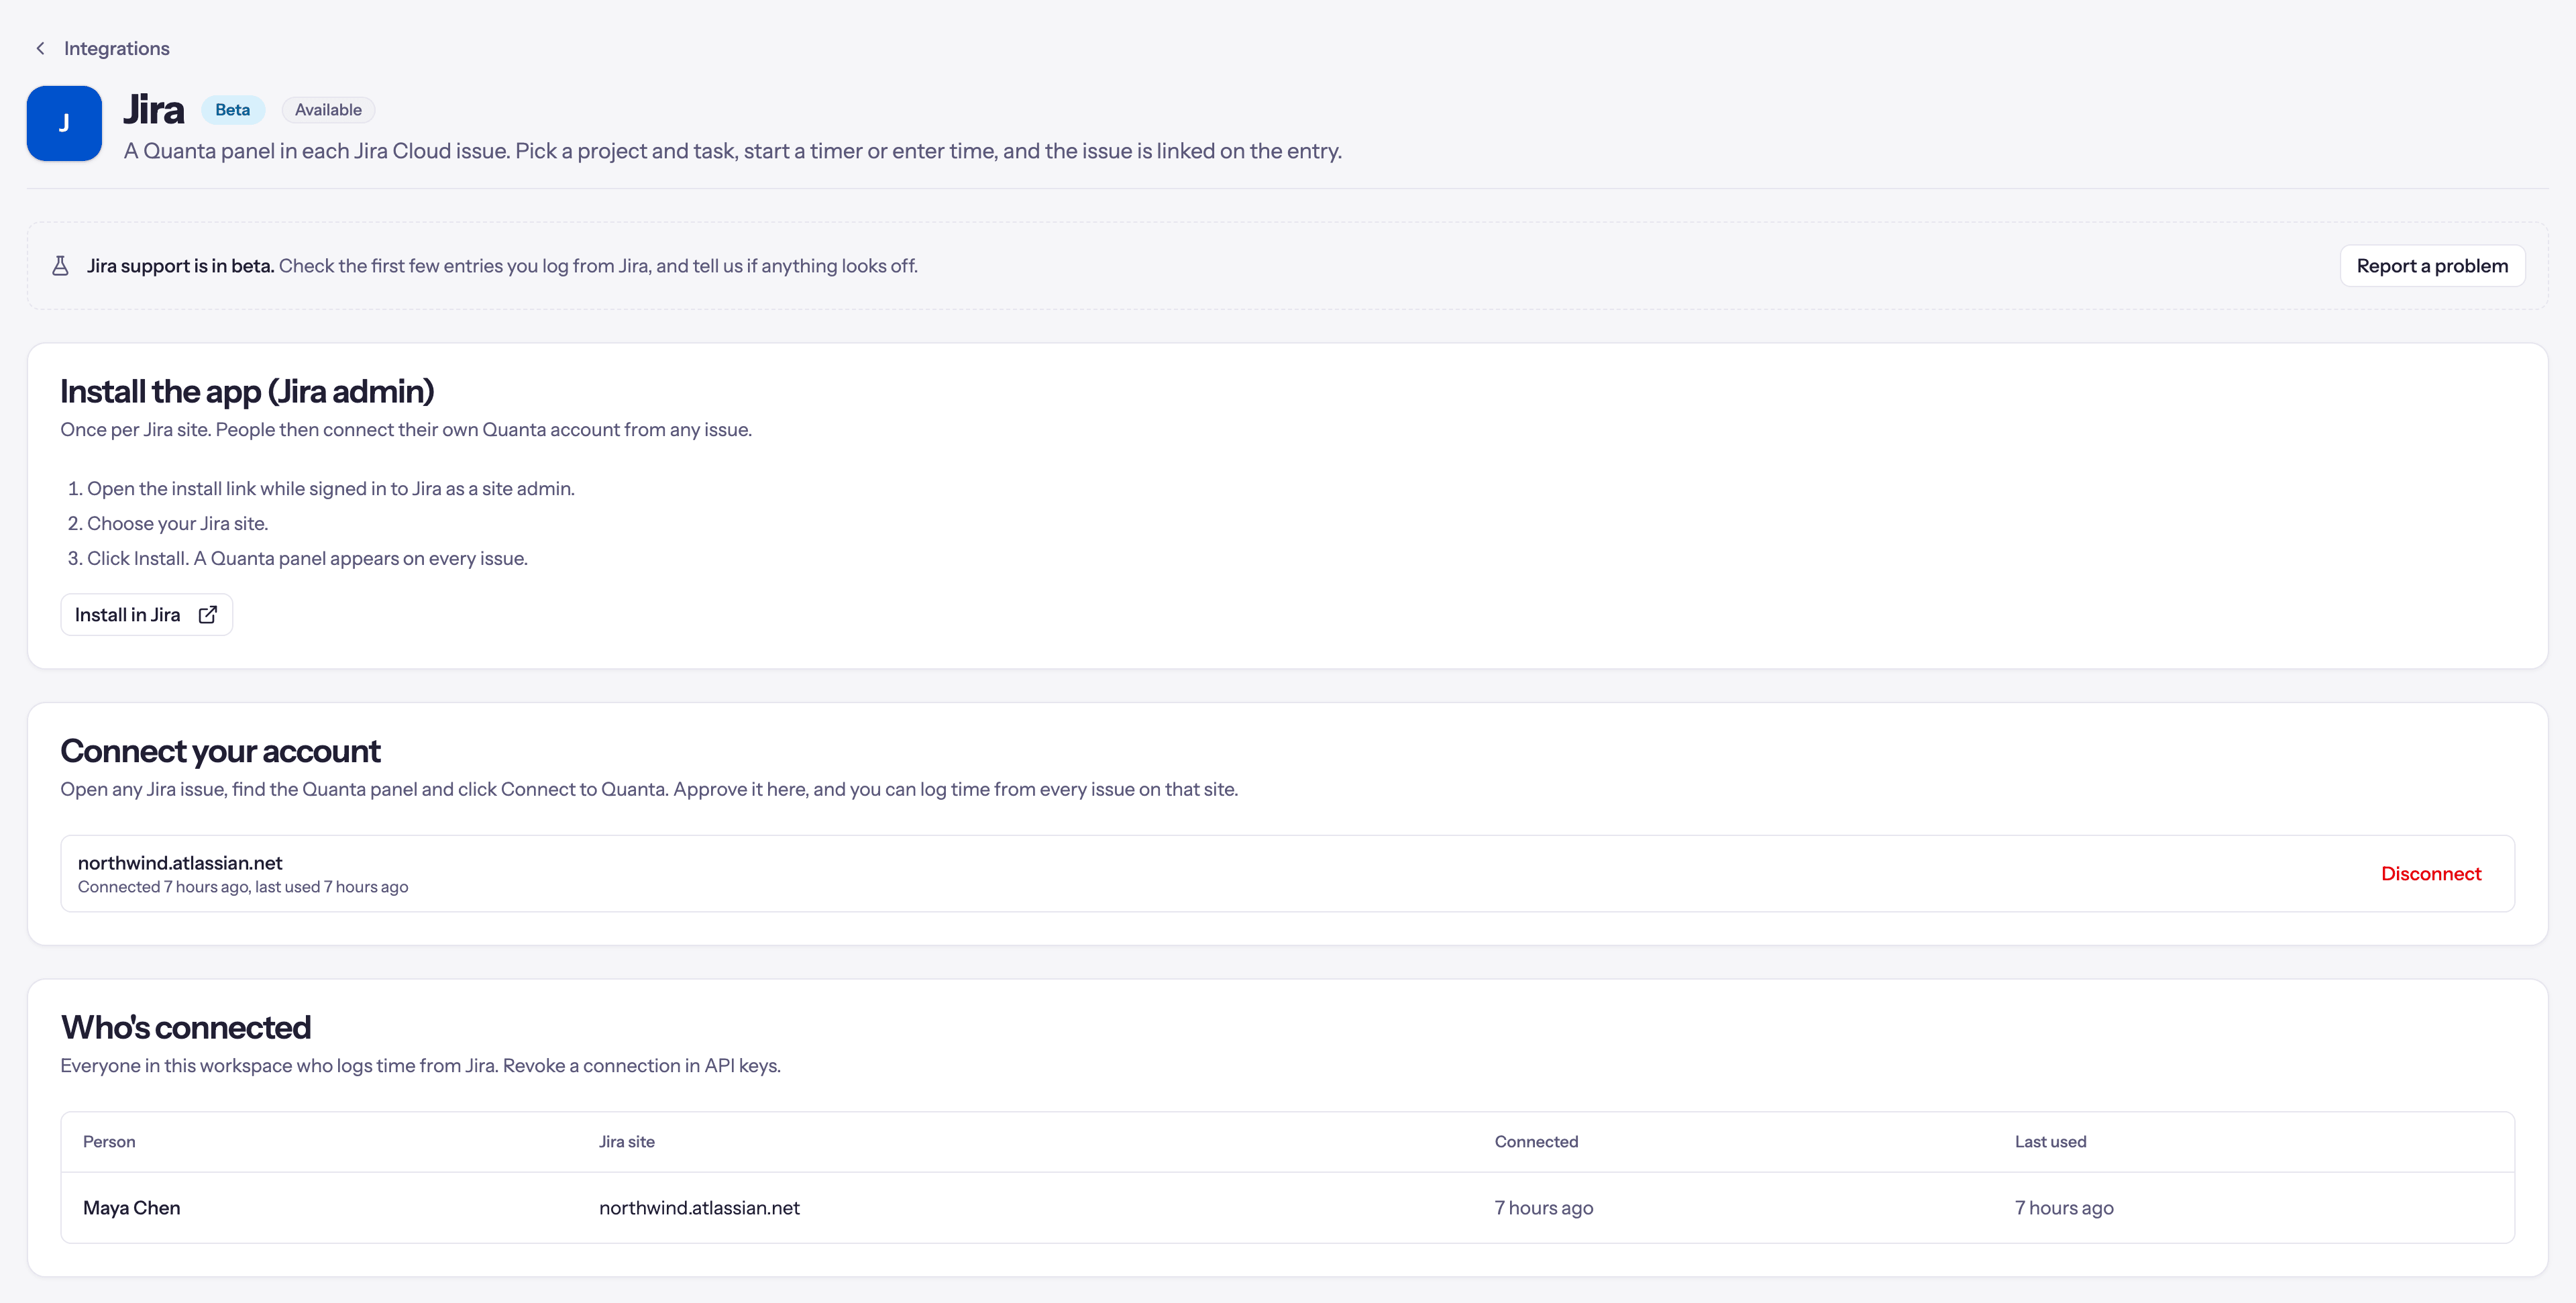Click 'Jira support is in beta.' text

pos(180,266)
